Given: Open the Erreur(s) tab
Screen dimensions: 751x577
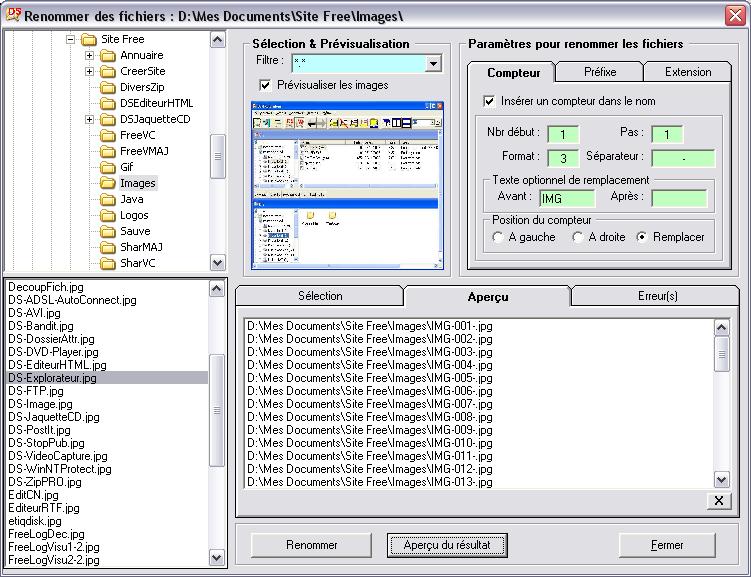Looking at the screenshot, I should pos(656,296).
